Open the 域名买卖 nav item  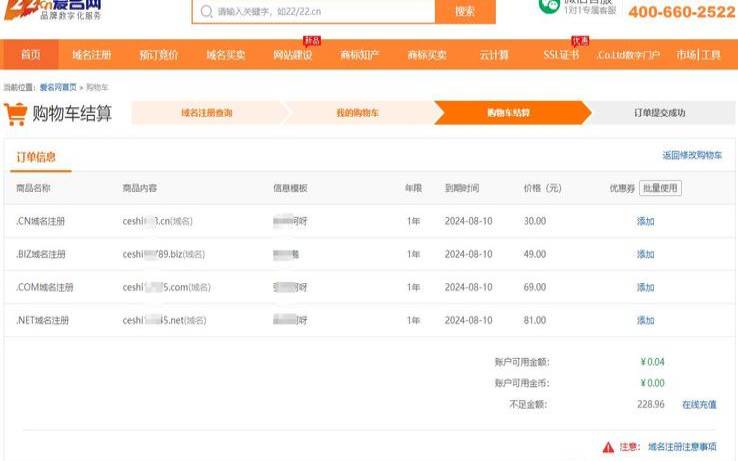226,55
